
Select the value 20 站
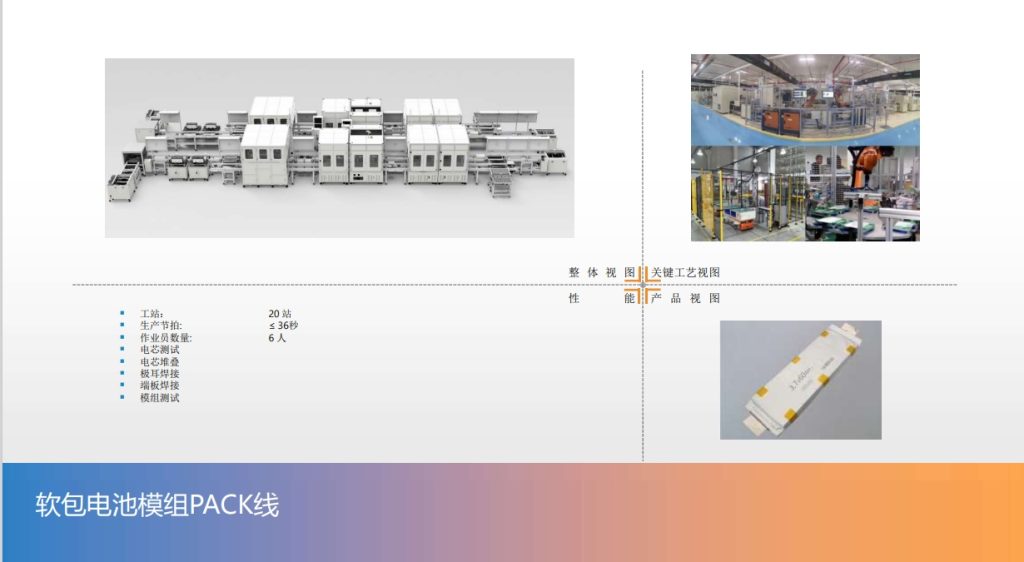(x=280, y=314)
